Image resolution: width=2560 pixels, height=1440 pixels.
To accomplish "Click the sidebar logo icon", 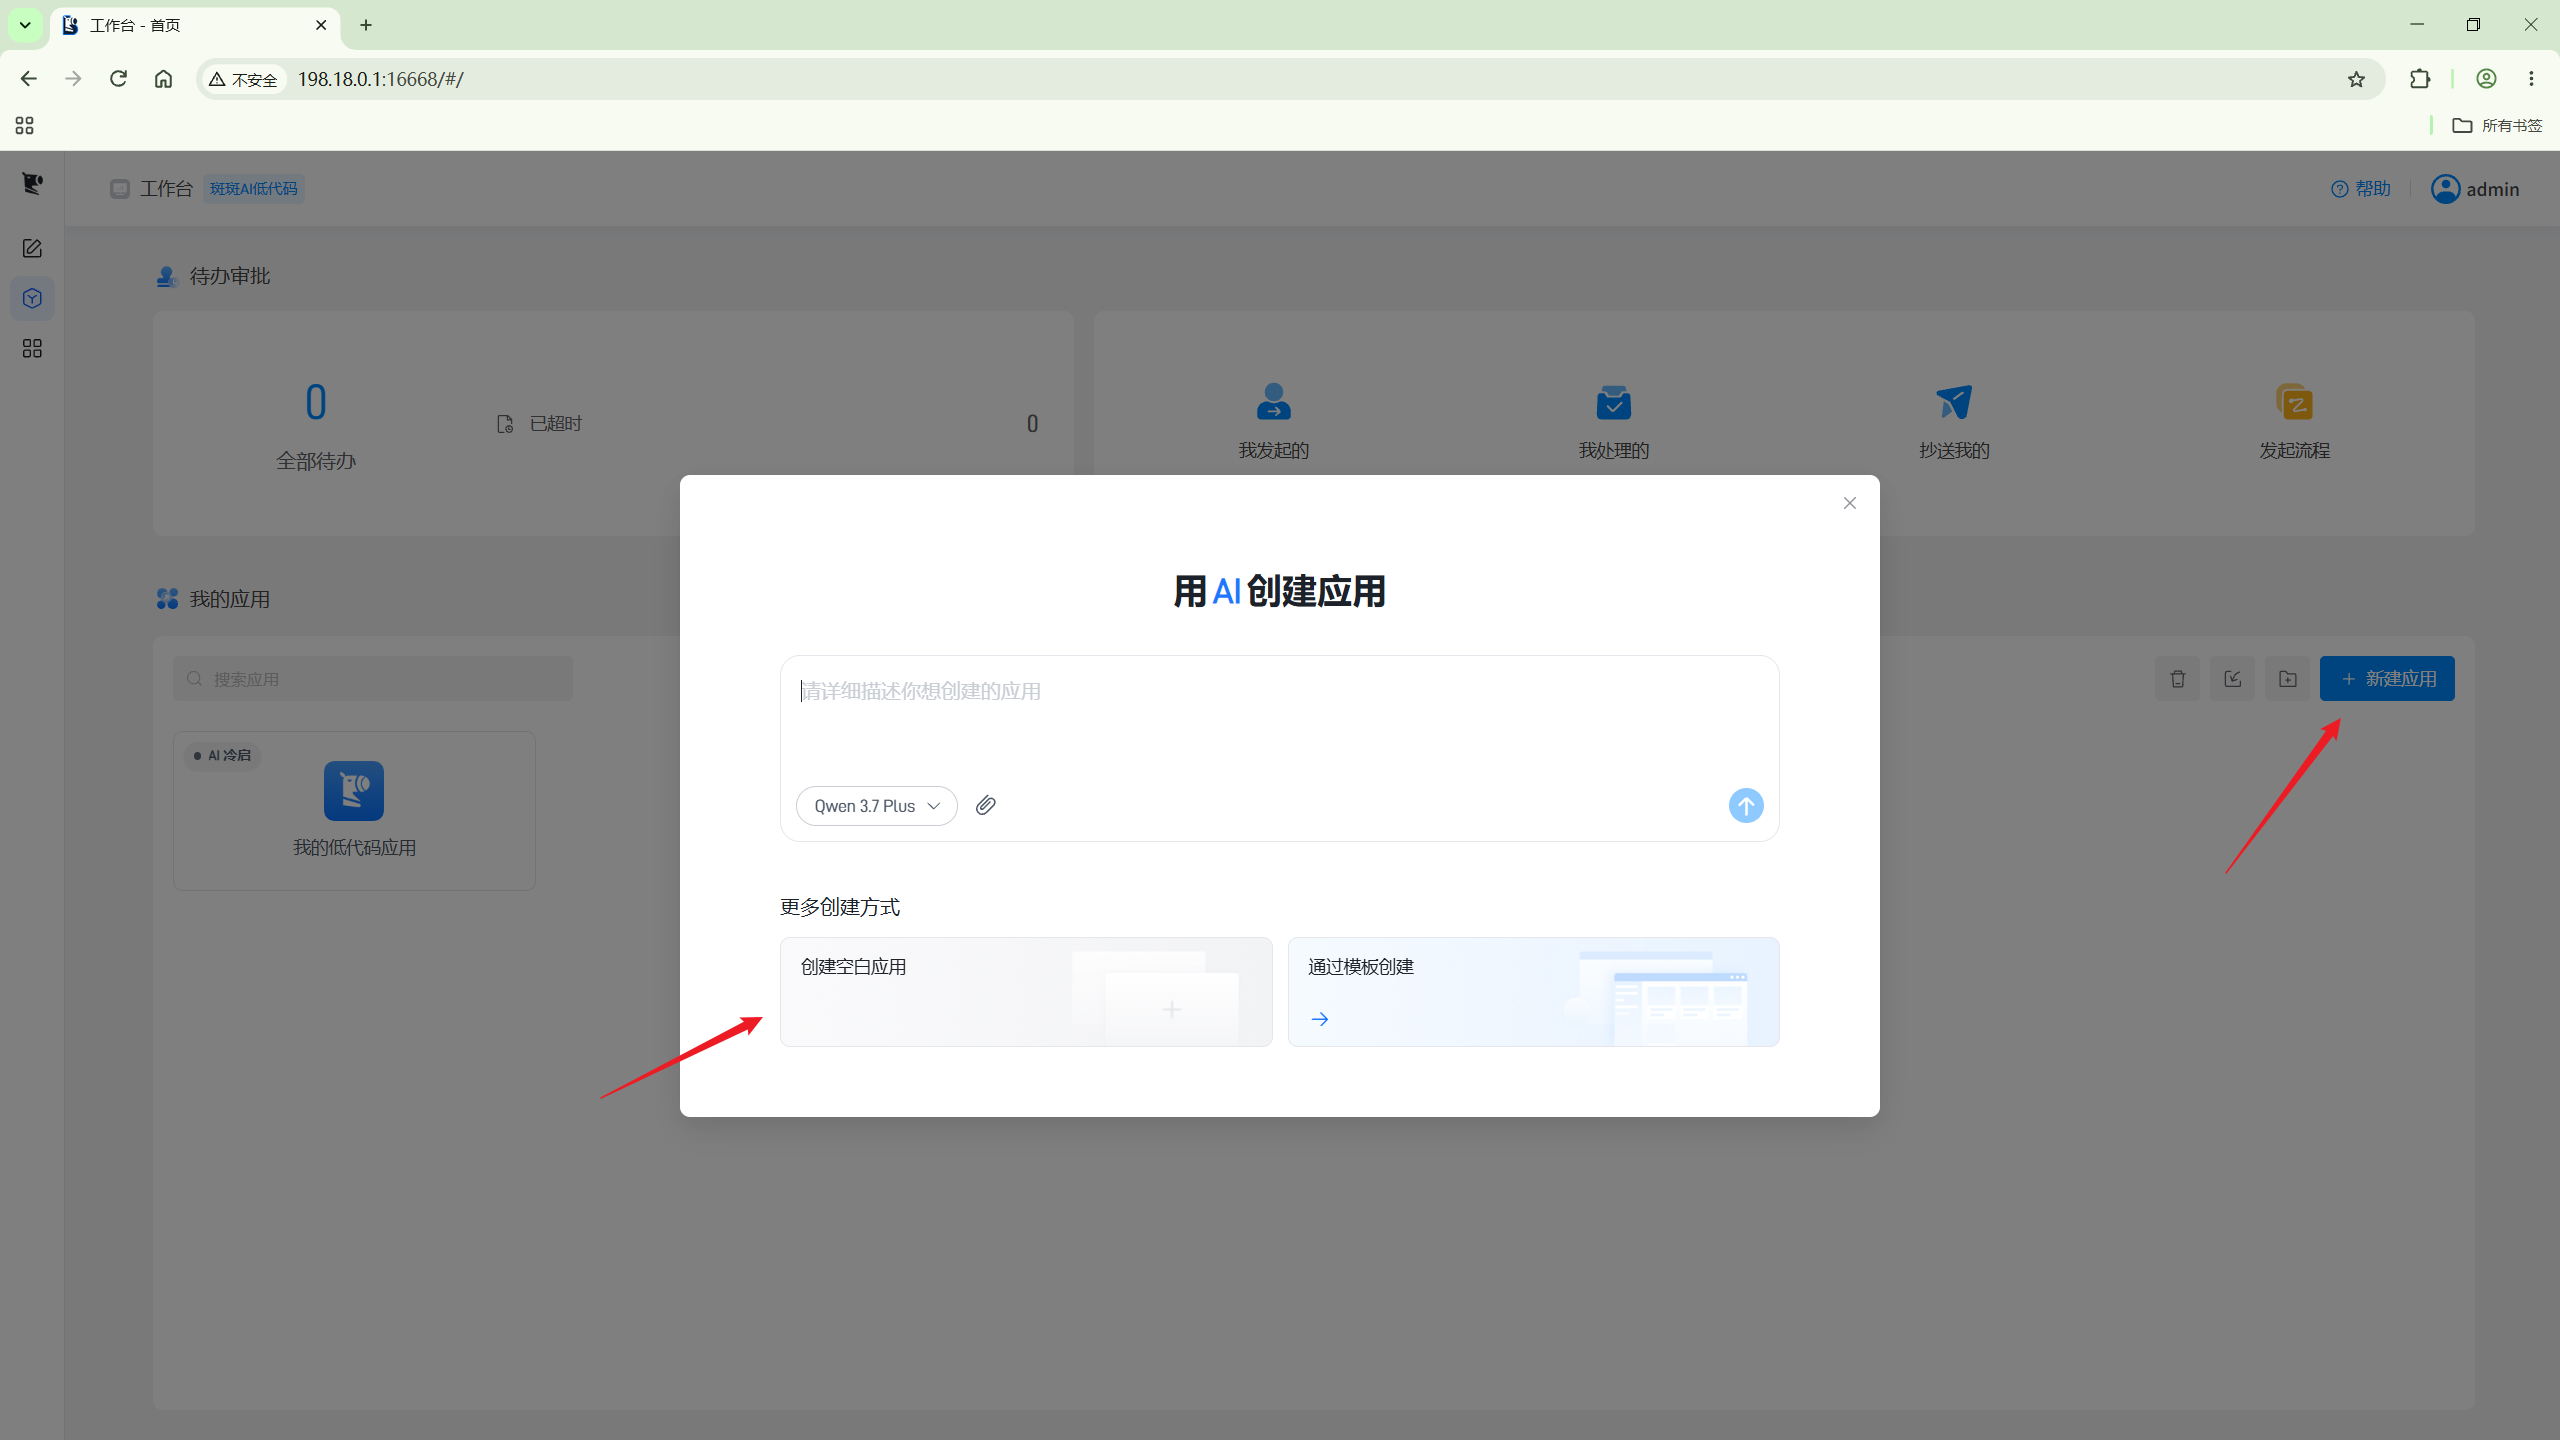I will click(32, 184).
